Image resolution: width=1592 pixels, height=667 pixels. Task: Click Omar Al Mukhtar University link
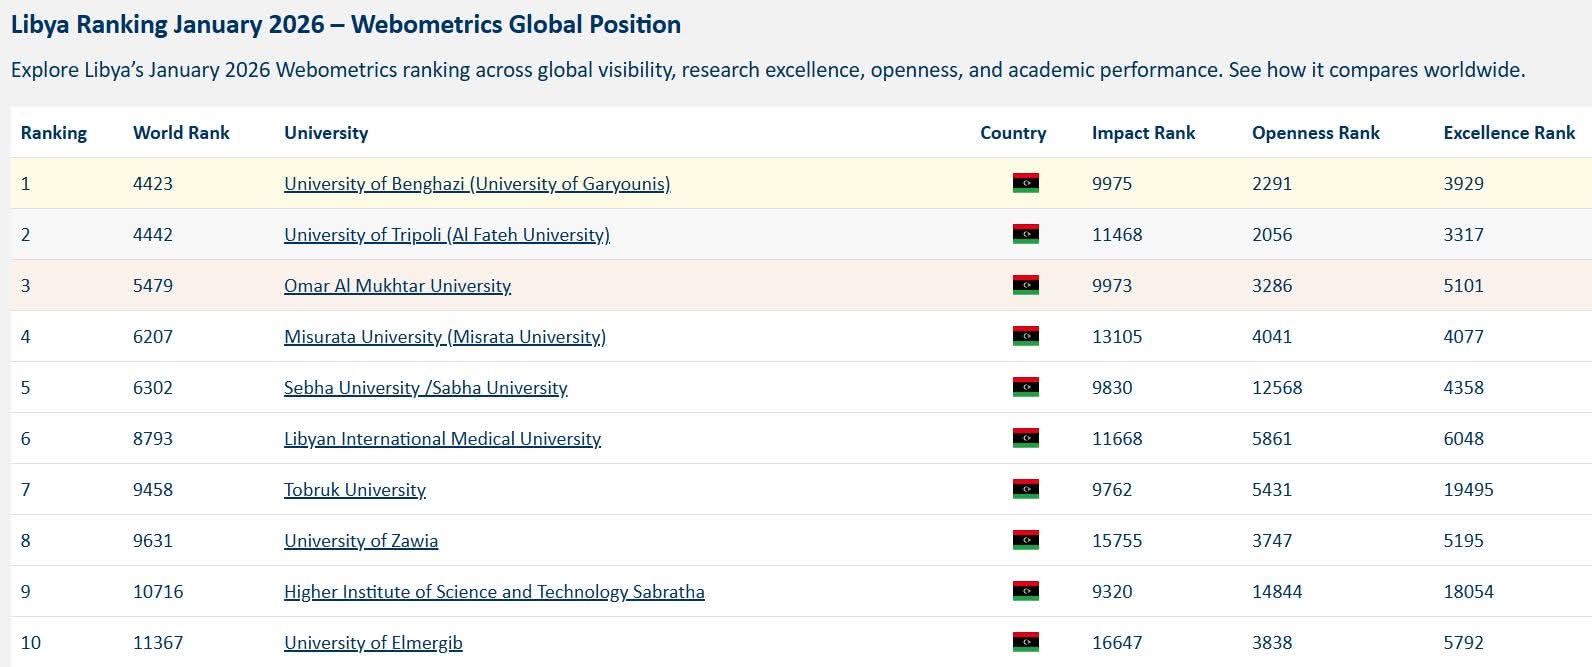coord(397,286)
